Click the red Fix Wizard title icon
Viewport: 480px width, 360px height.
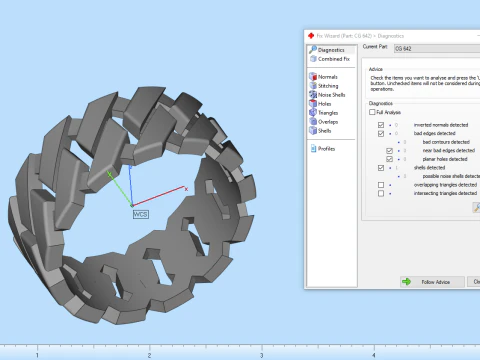coord(311,36)
